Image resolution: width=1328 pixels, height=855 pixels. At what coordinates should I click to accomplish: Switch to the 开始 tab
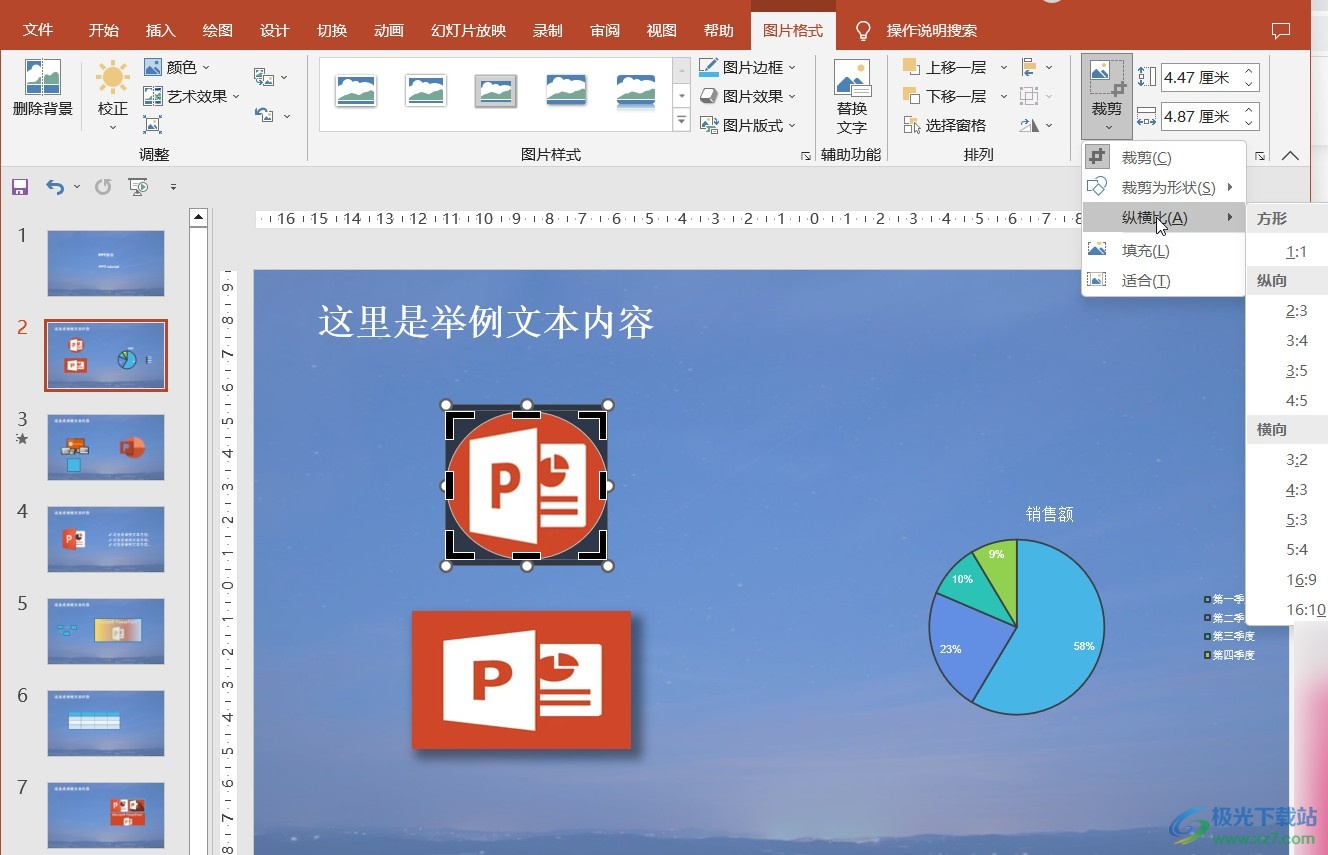pyautogui.click(x=103, y=31)
